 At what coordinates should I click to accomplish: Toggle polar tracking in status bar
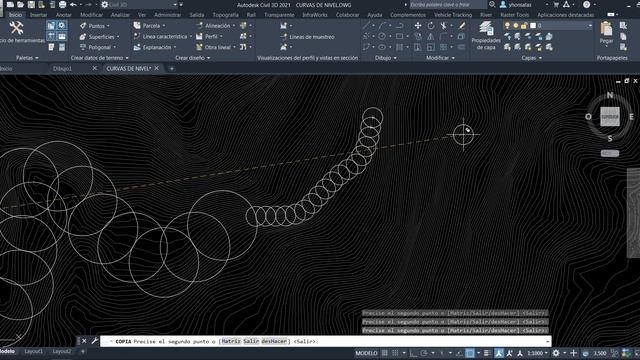click(x=424, y=353)
